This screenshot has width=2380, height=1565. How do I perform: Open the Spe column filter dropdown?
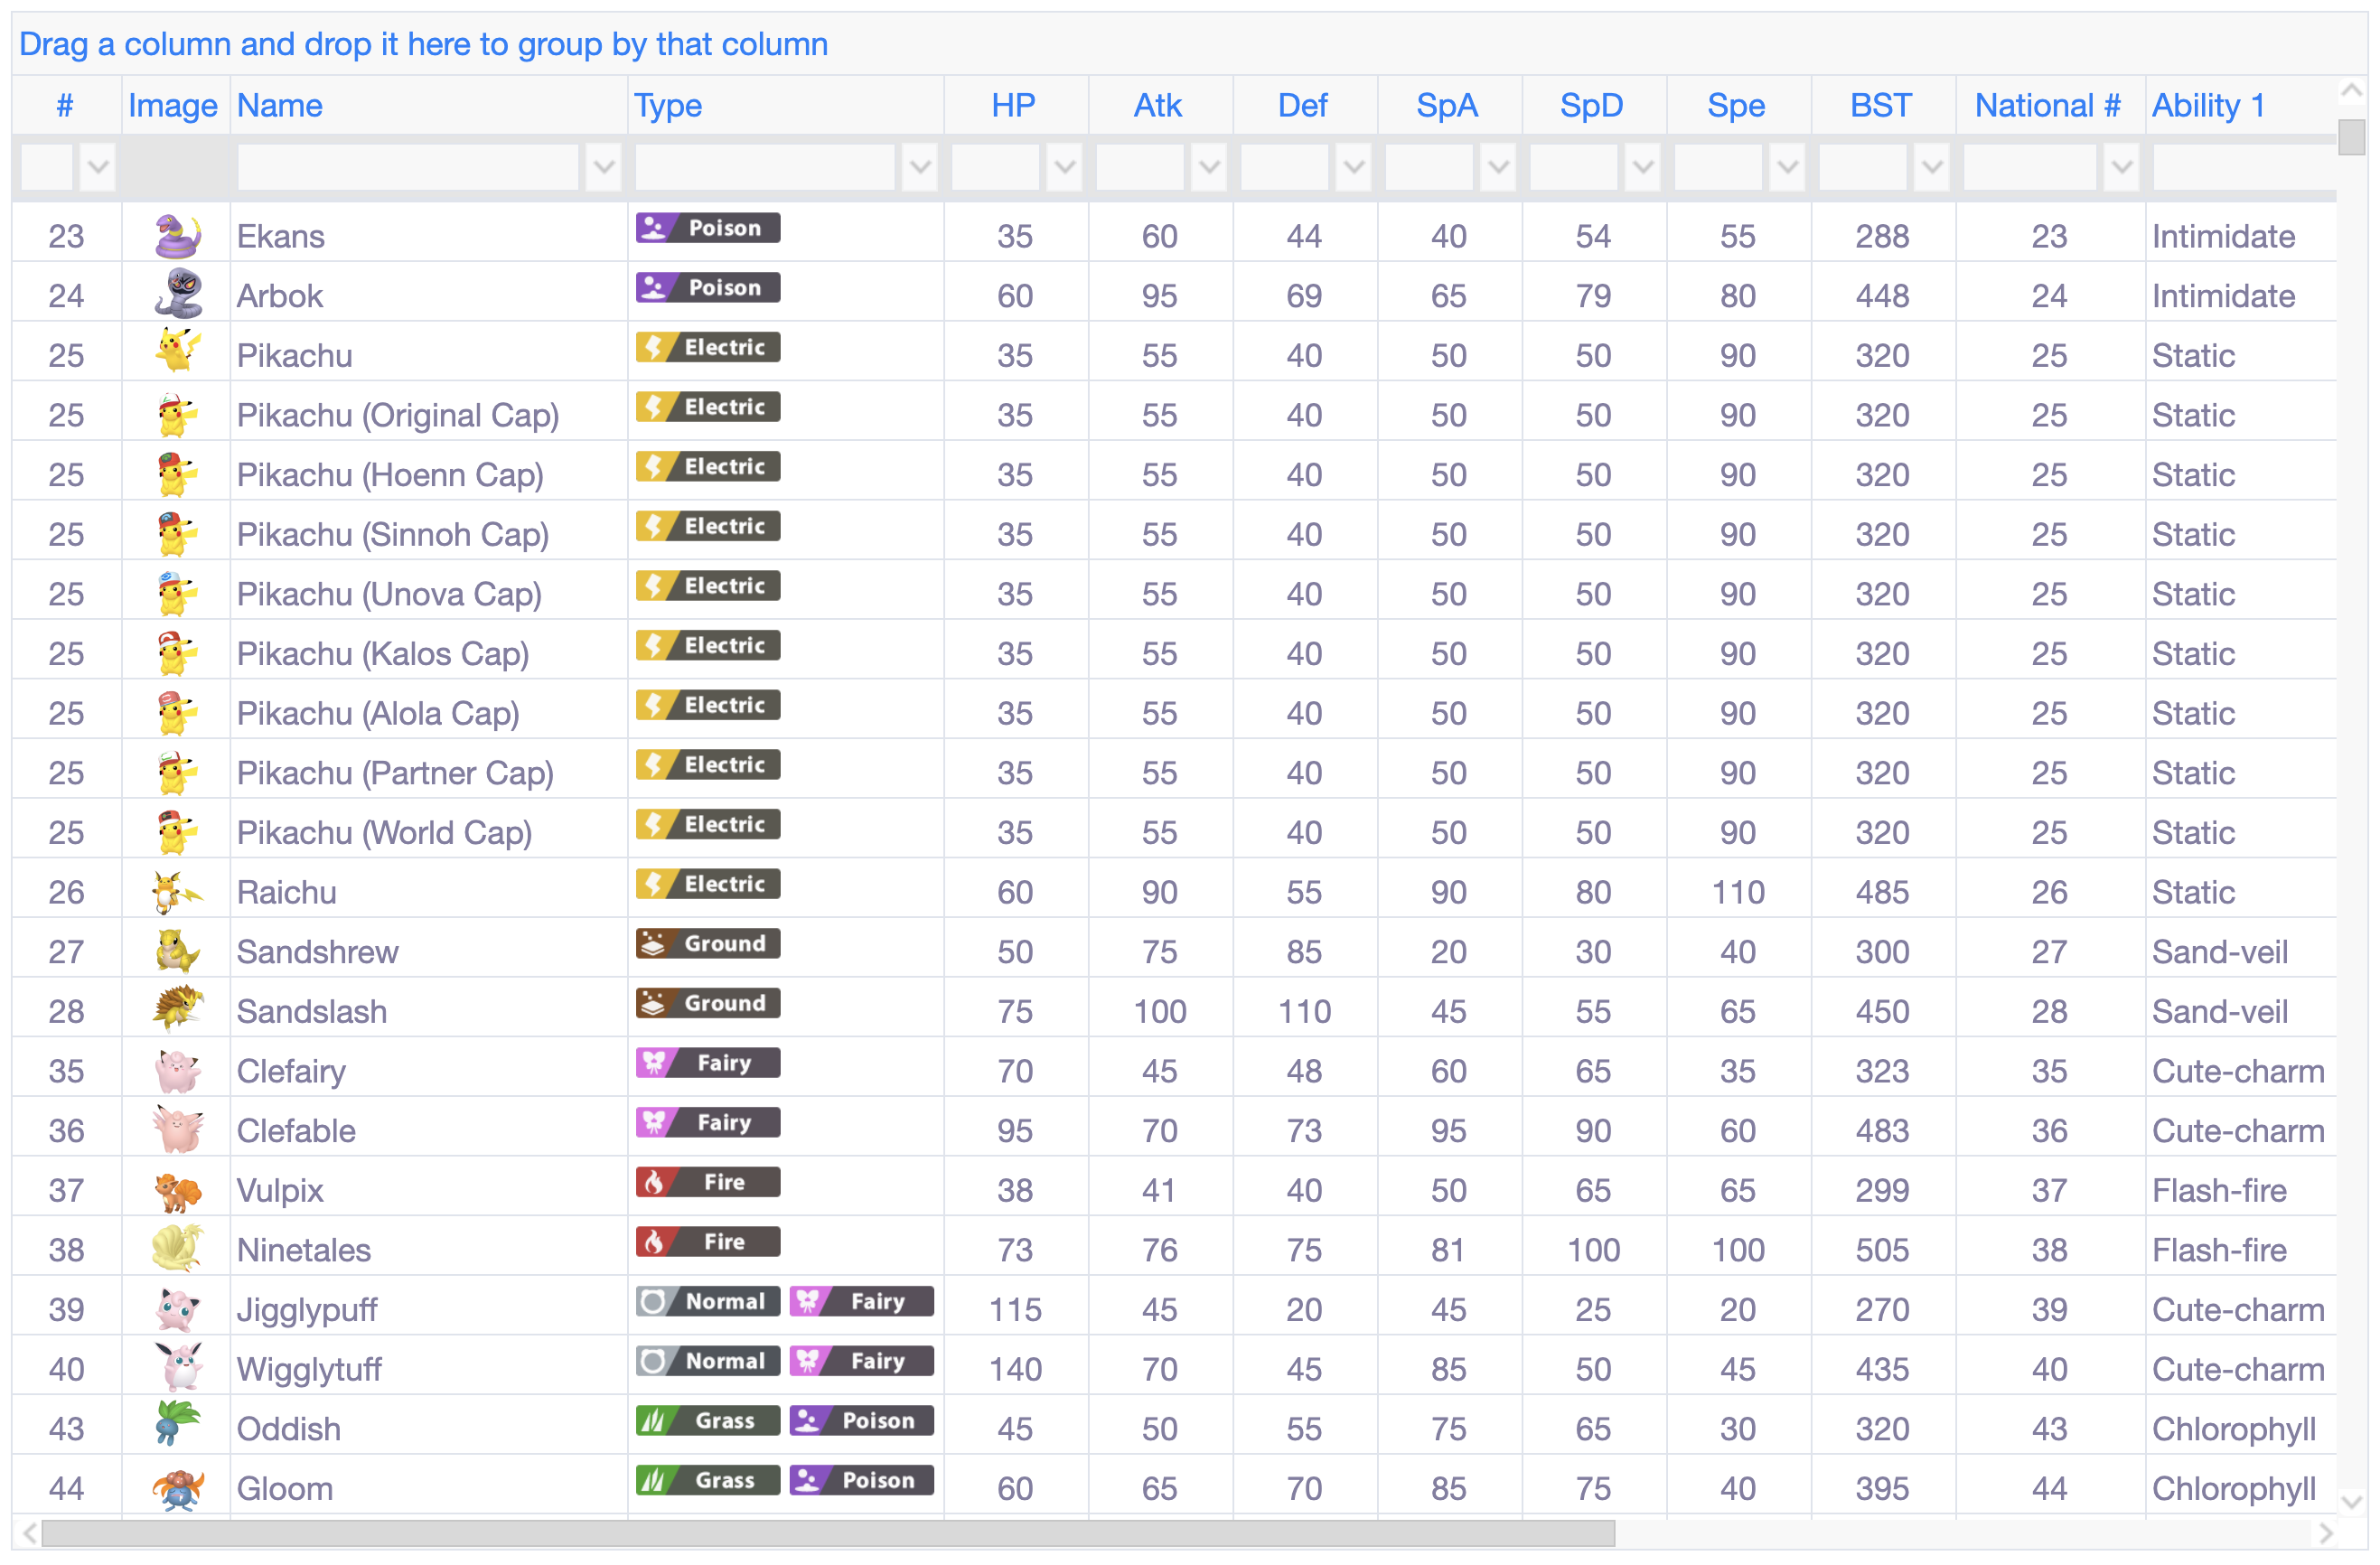click(x=1787, y=167)
